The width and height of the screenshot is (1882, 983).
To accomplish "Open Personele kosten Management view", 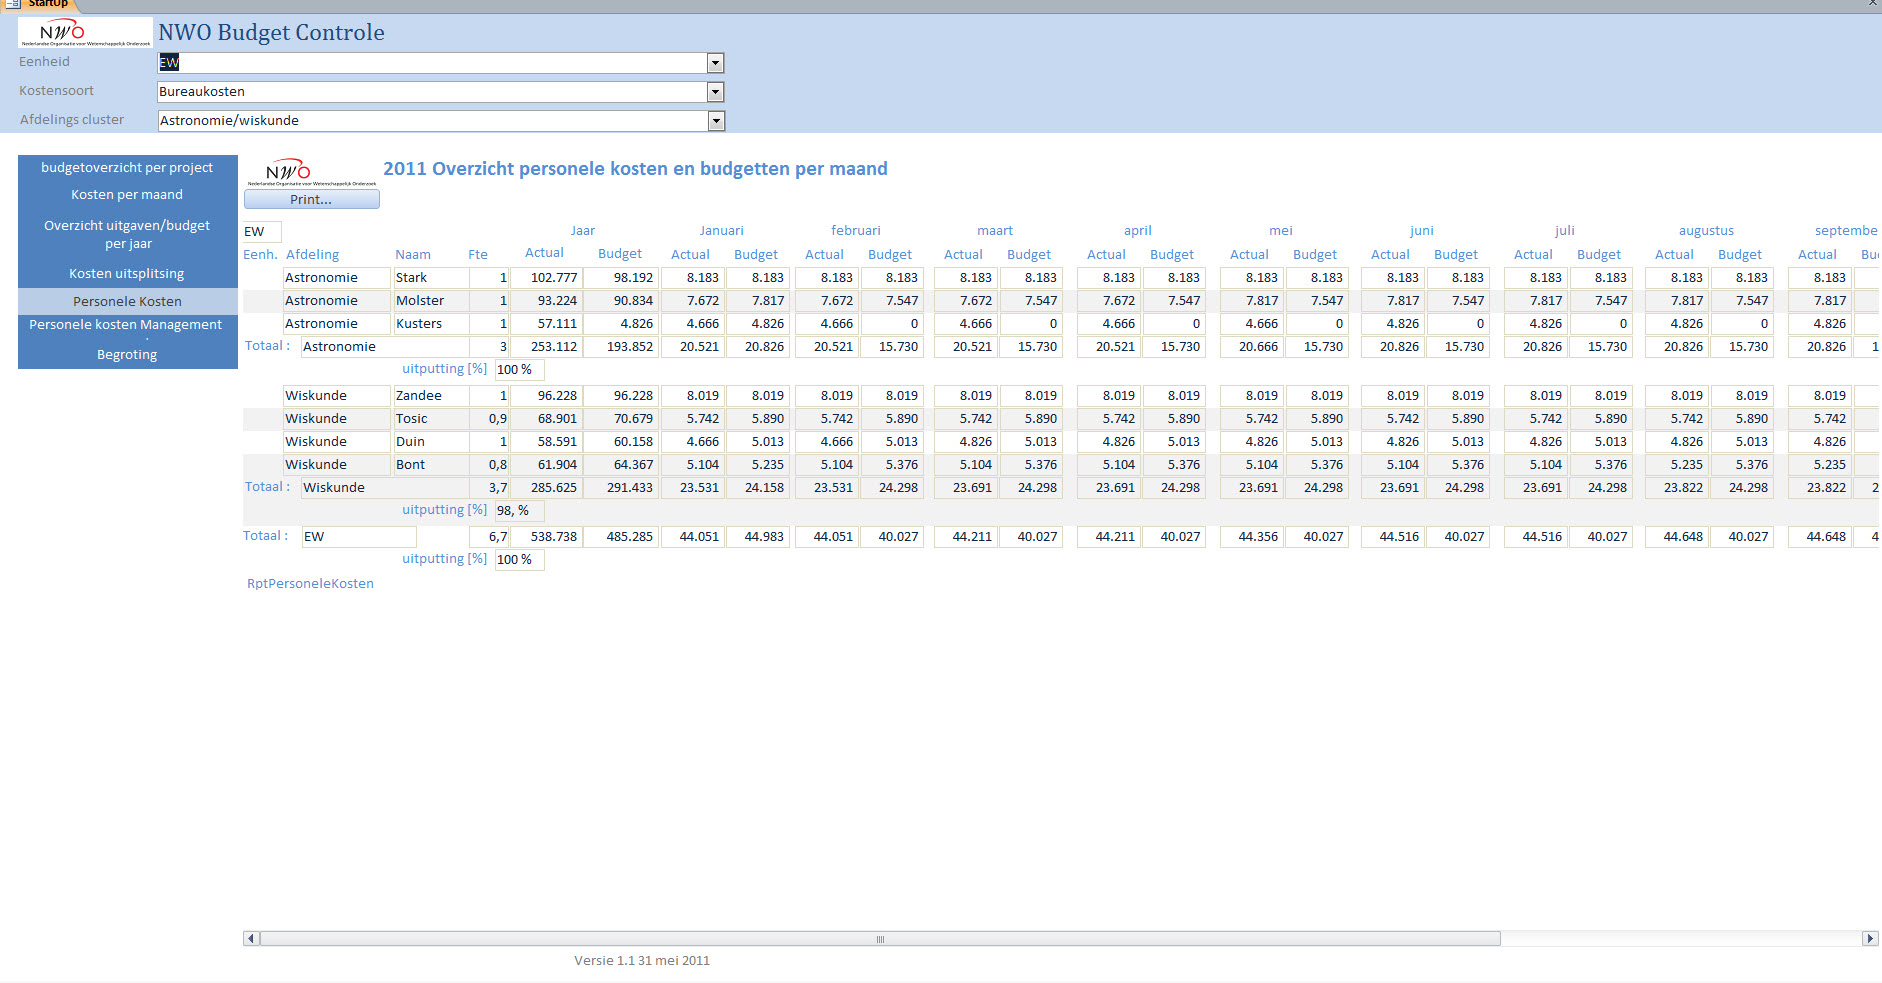I will click(x=126, y=325).
